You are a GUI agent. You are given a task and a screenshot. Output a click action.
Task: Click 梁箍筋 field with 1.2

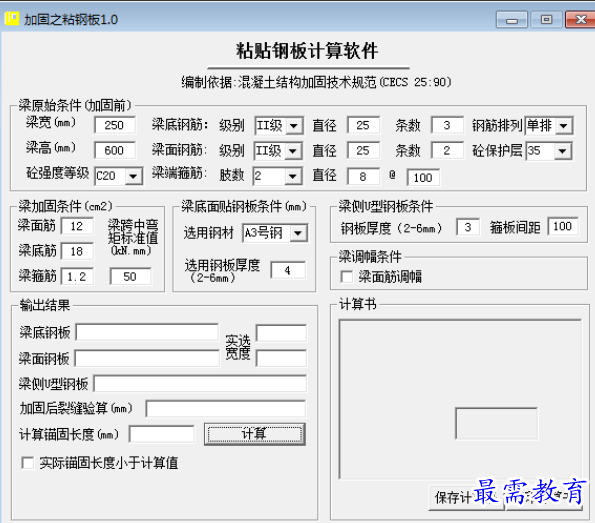[x=77, y=277]
